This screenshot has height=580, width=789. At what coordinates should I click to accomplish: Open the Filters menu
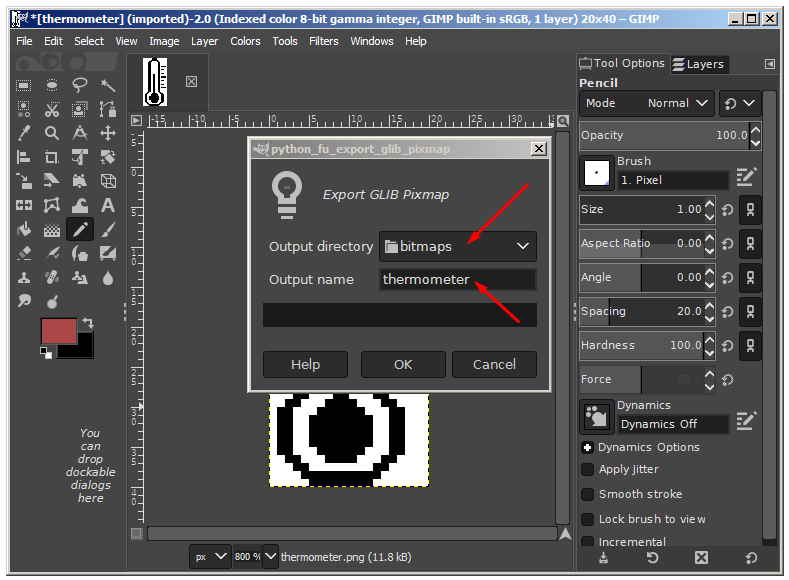324,41
